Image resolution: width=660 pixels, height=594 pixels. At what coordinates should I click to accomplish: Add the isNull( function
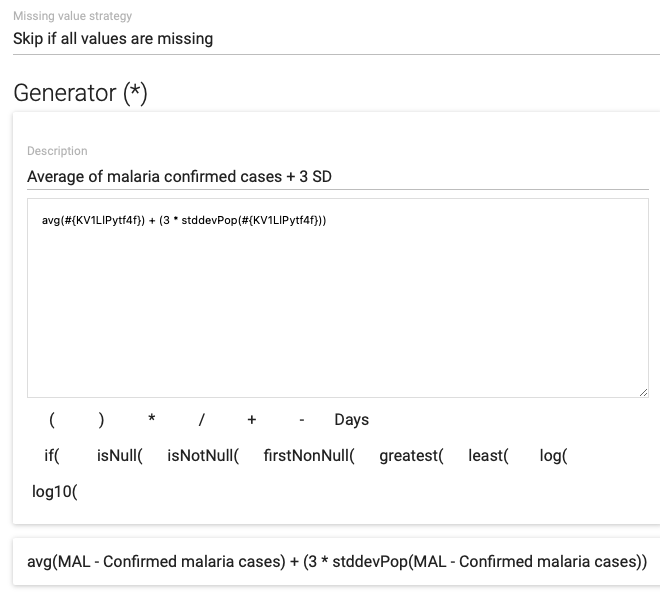click(x=120, y=455)
